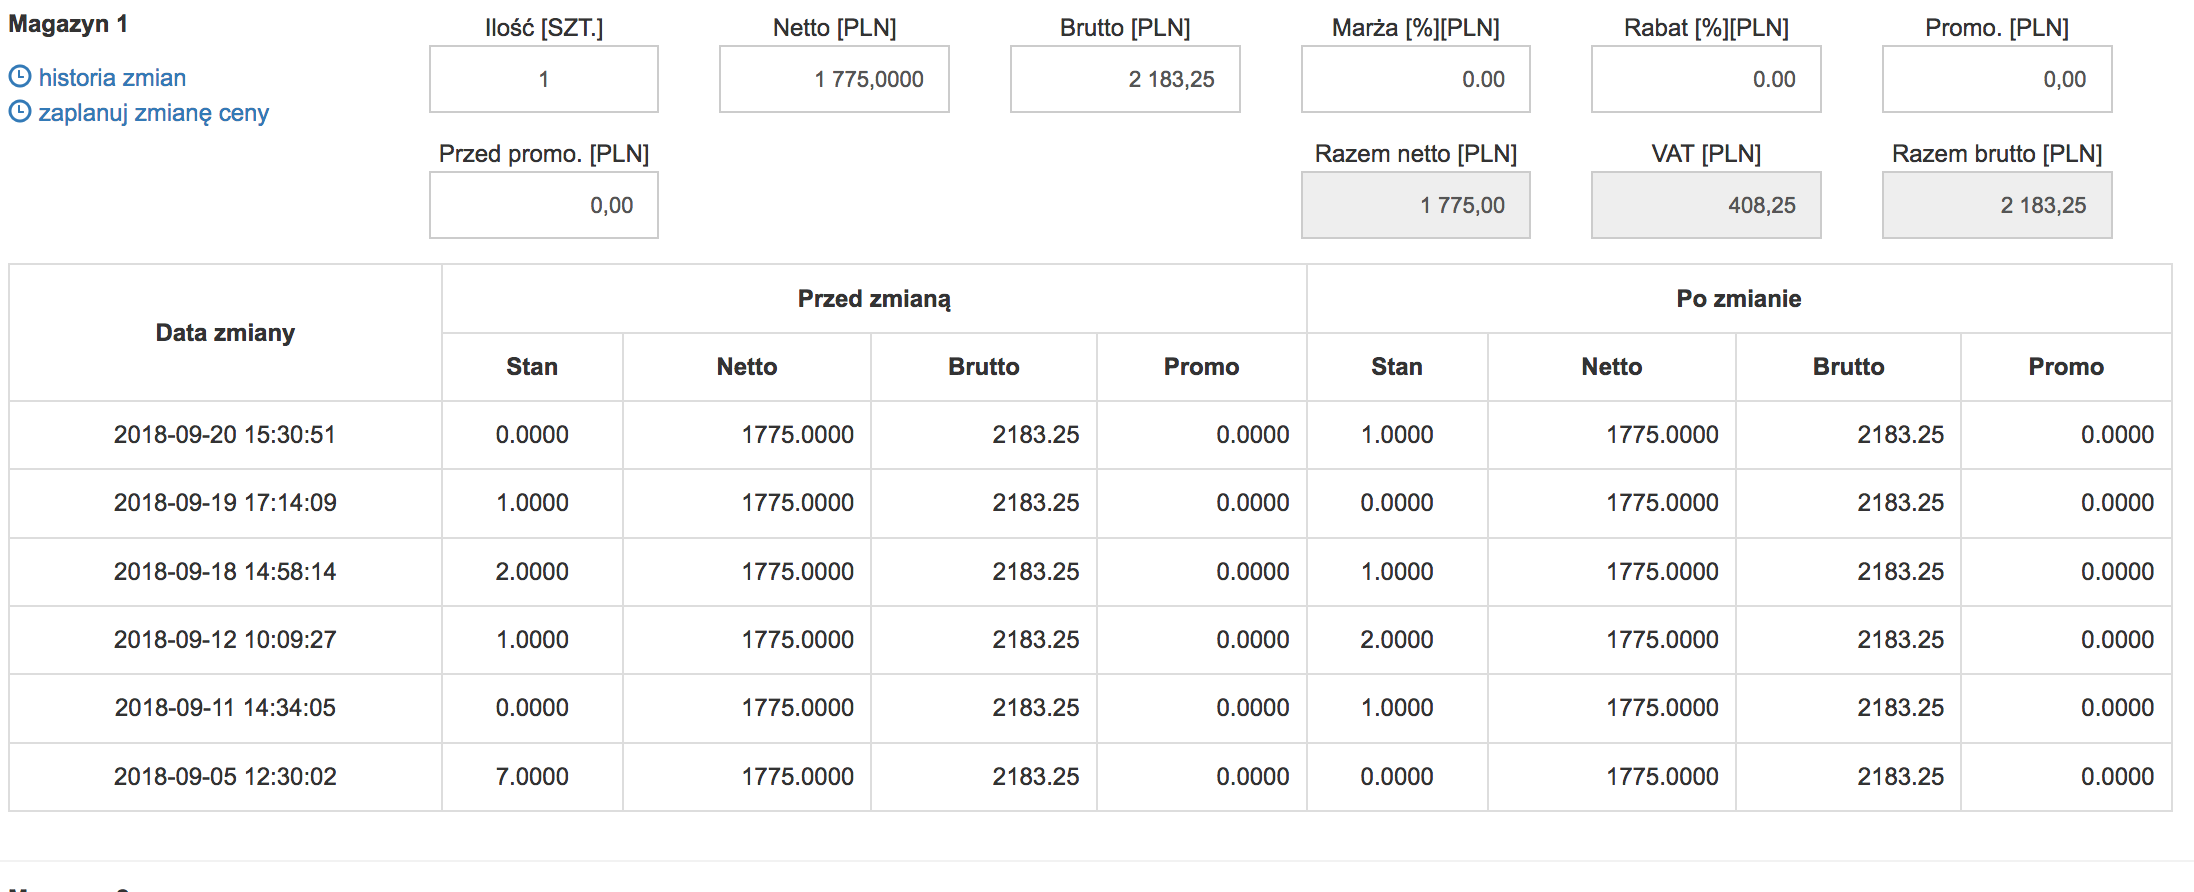
Task: Click the Razem netto [PLN] read-only field
Action: click(1415, 205)
